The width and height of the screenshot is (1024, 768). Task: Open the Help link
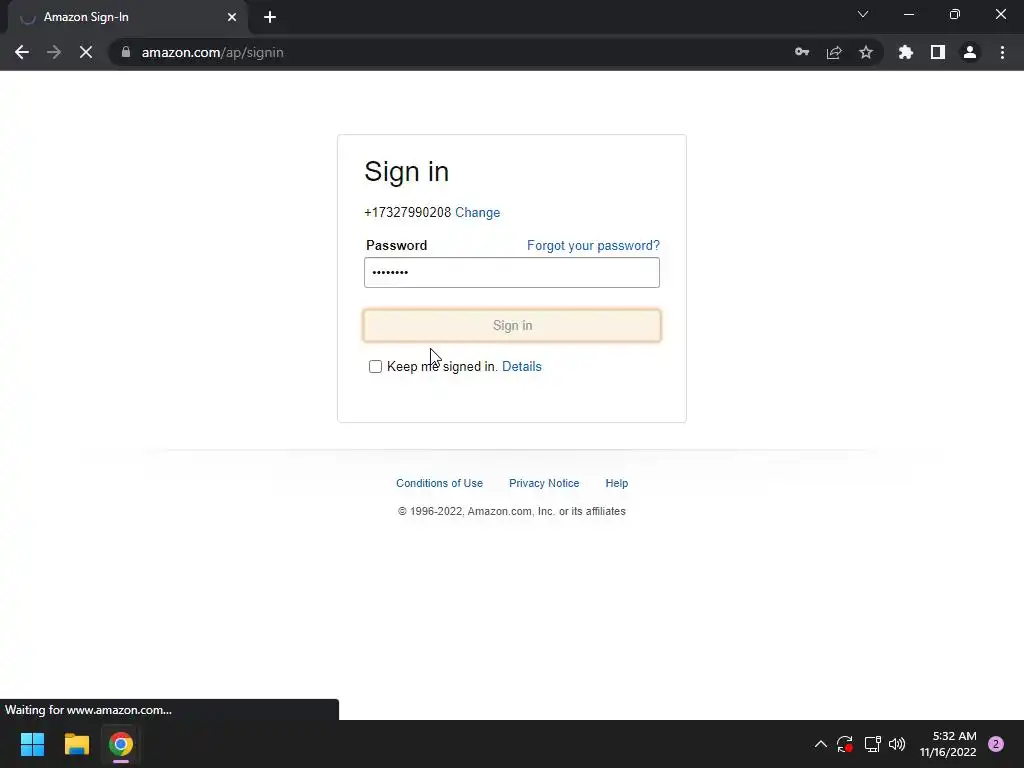(616, 483)
